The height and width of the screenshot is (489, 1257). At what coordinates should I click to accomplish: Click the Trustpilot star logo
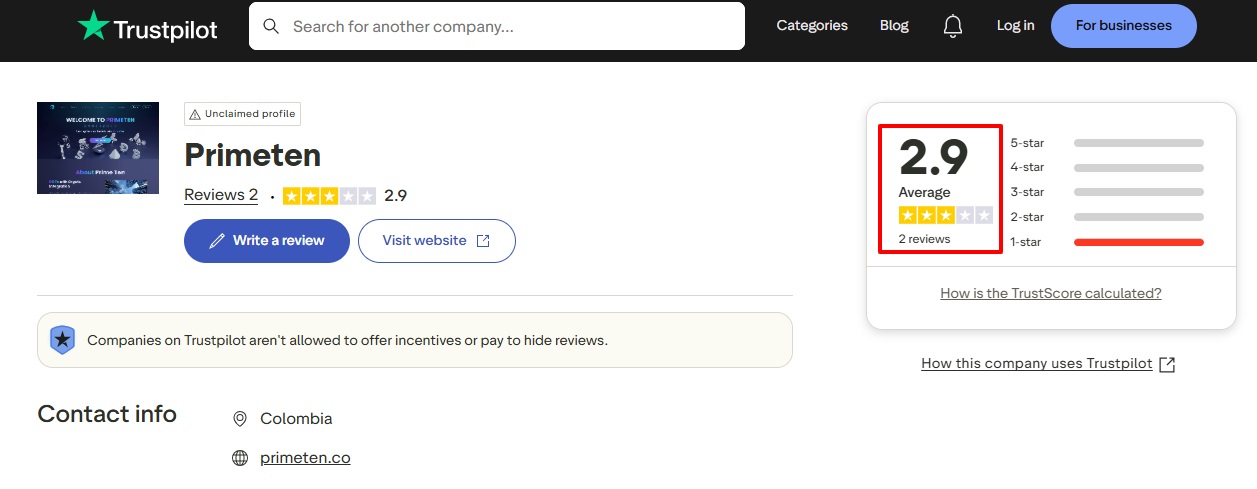[94, 27]
